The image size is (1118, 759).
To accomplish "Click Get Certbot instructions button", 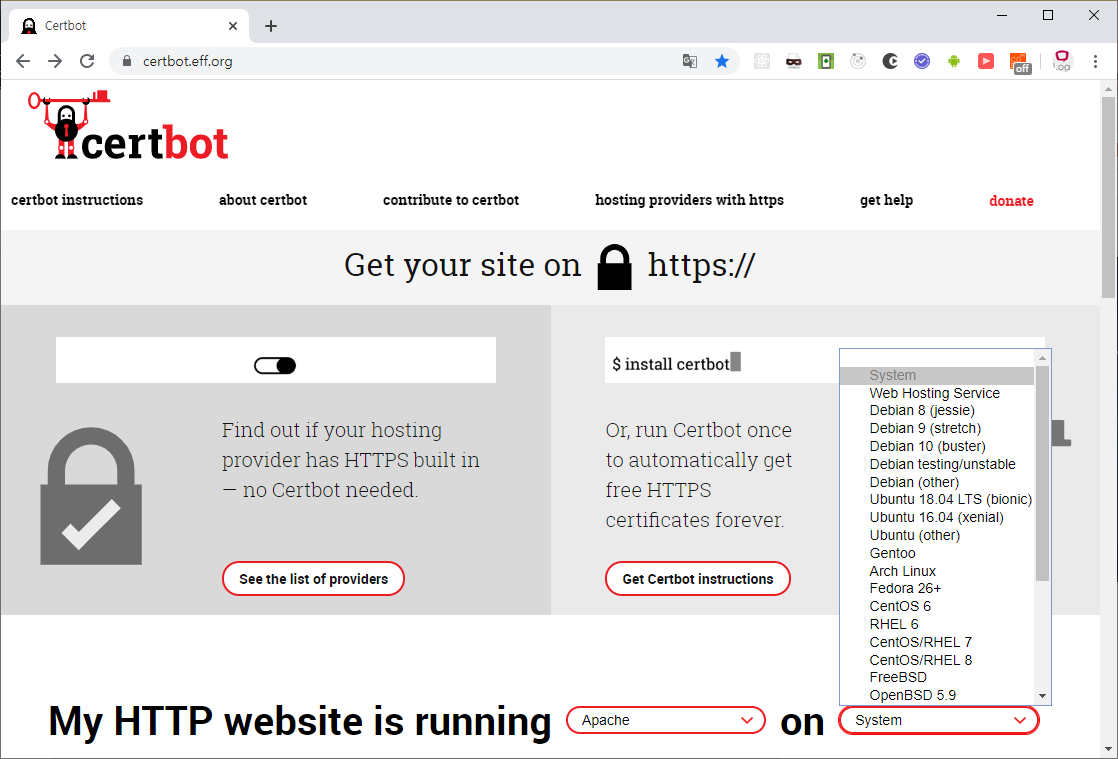I will tap(698, 579).
